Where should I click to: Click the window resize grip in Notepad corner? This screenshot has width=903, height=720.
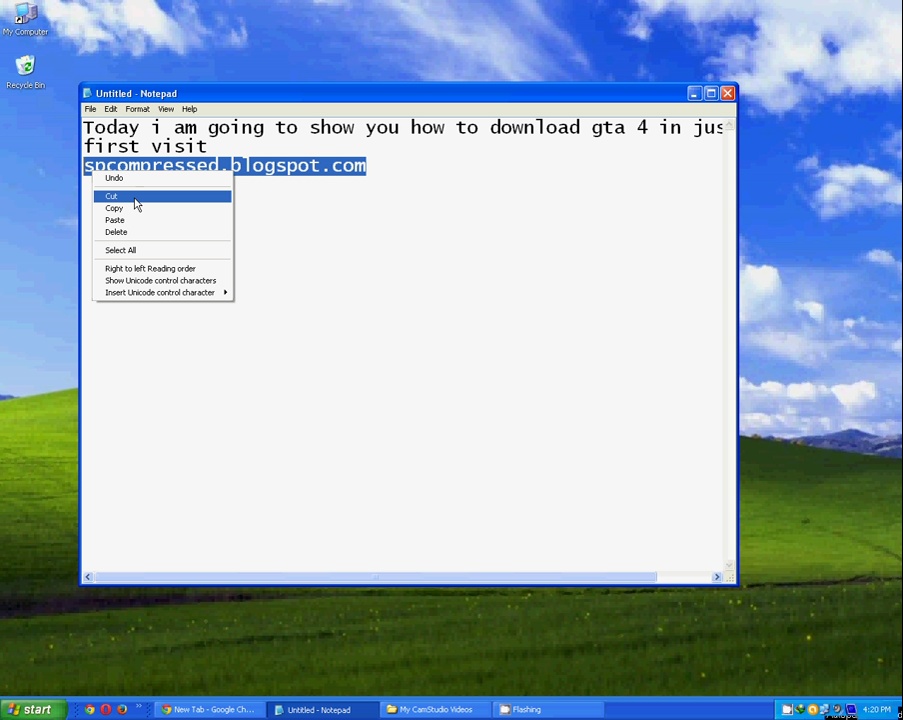click(730, 577)
